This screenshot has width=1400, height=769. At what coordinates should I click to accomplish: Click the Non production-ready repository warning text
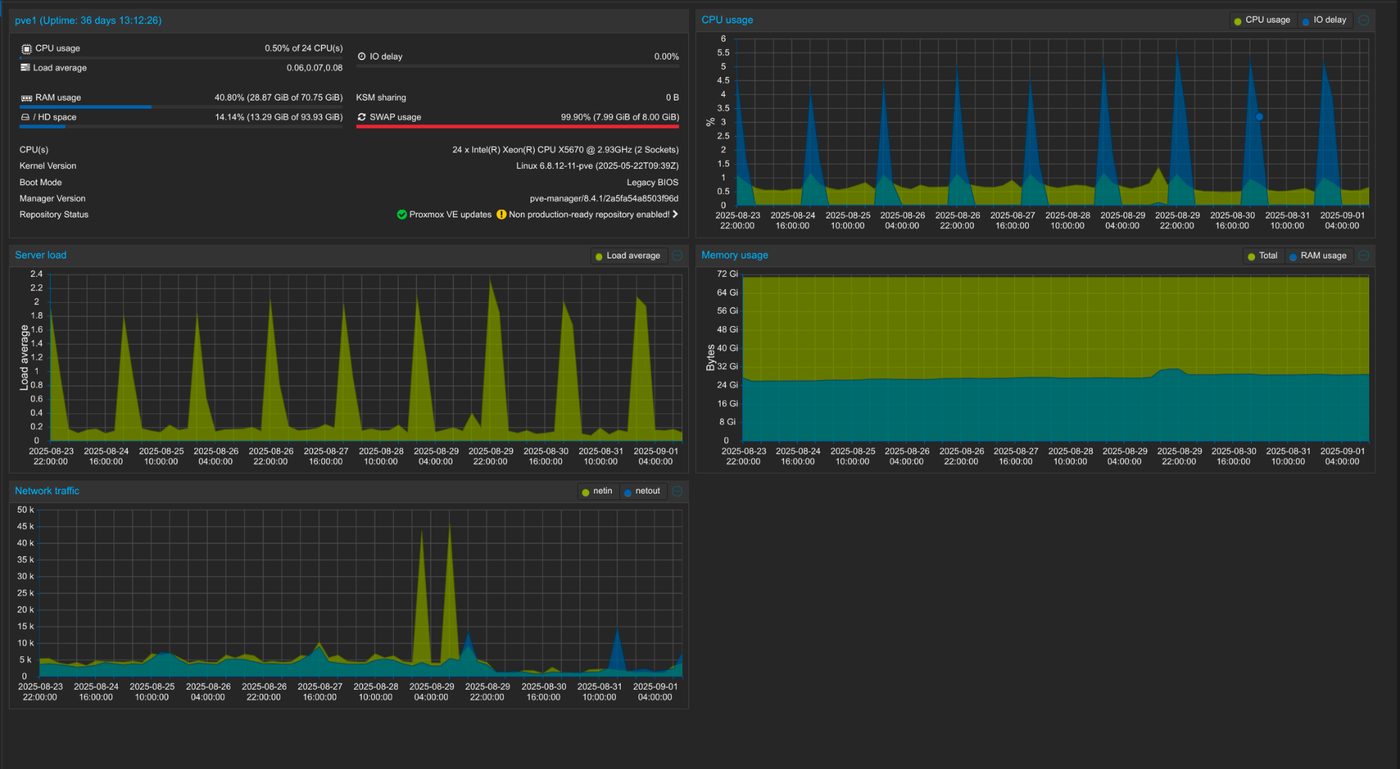click(x=588, y=214)
